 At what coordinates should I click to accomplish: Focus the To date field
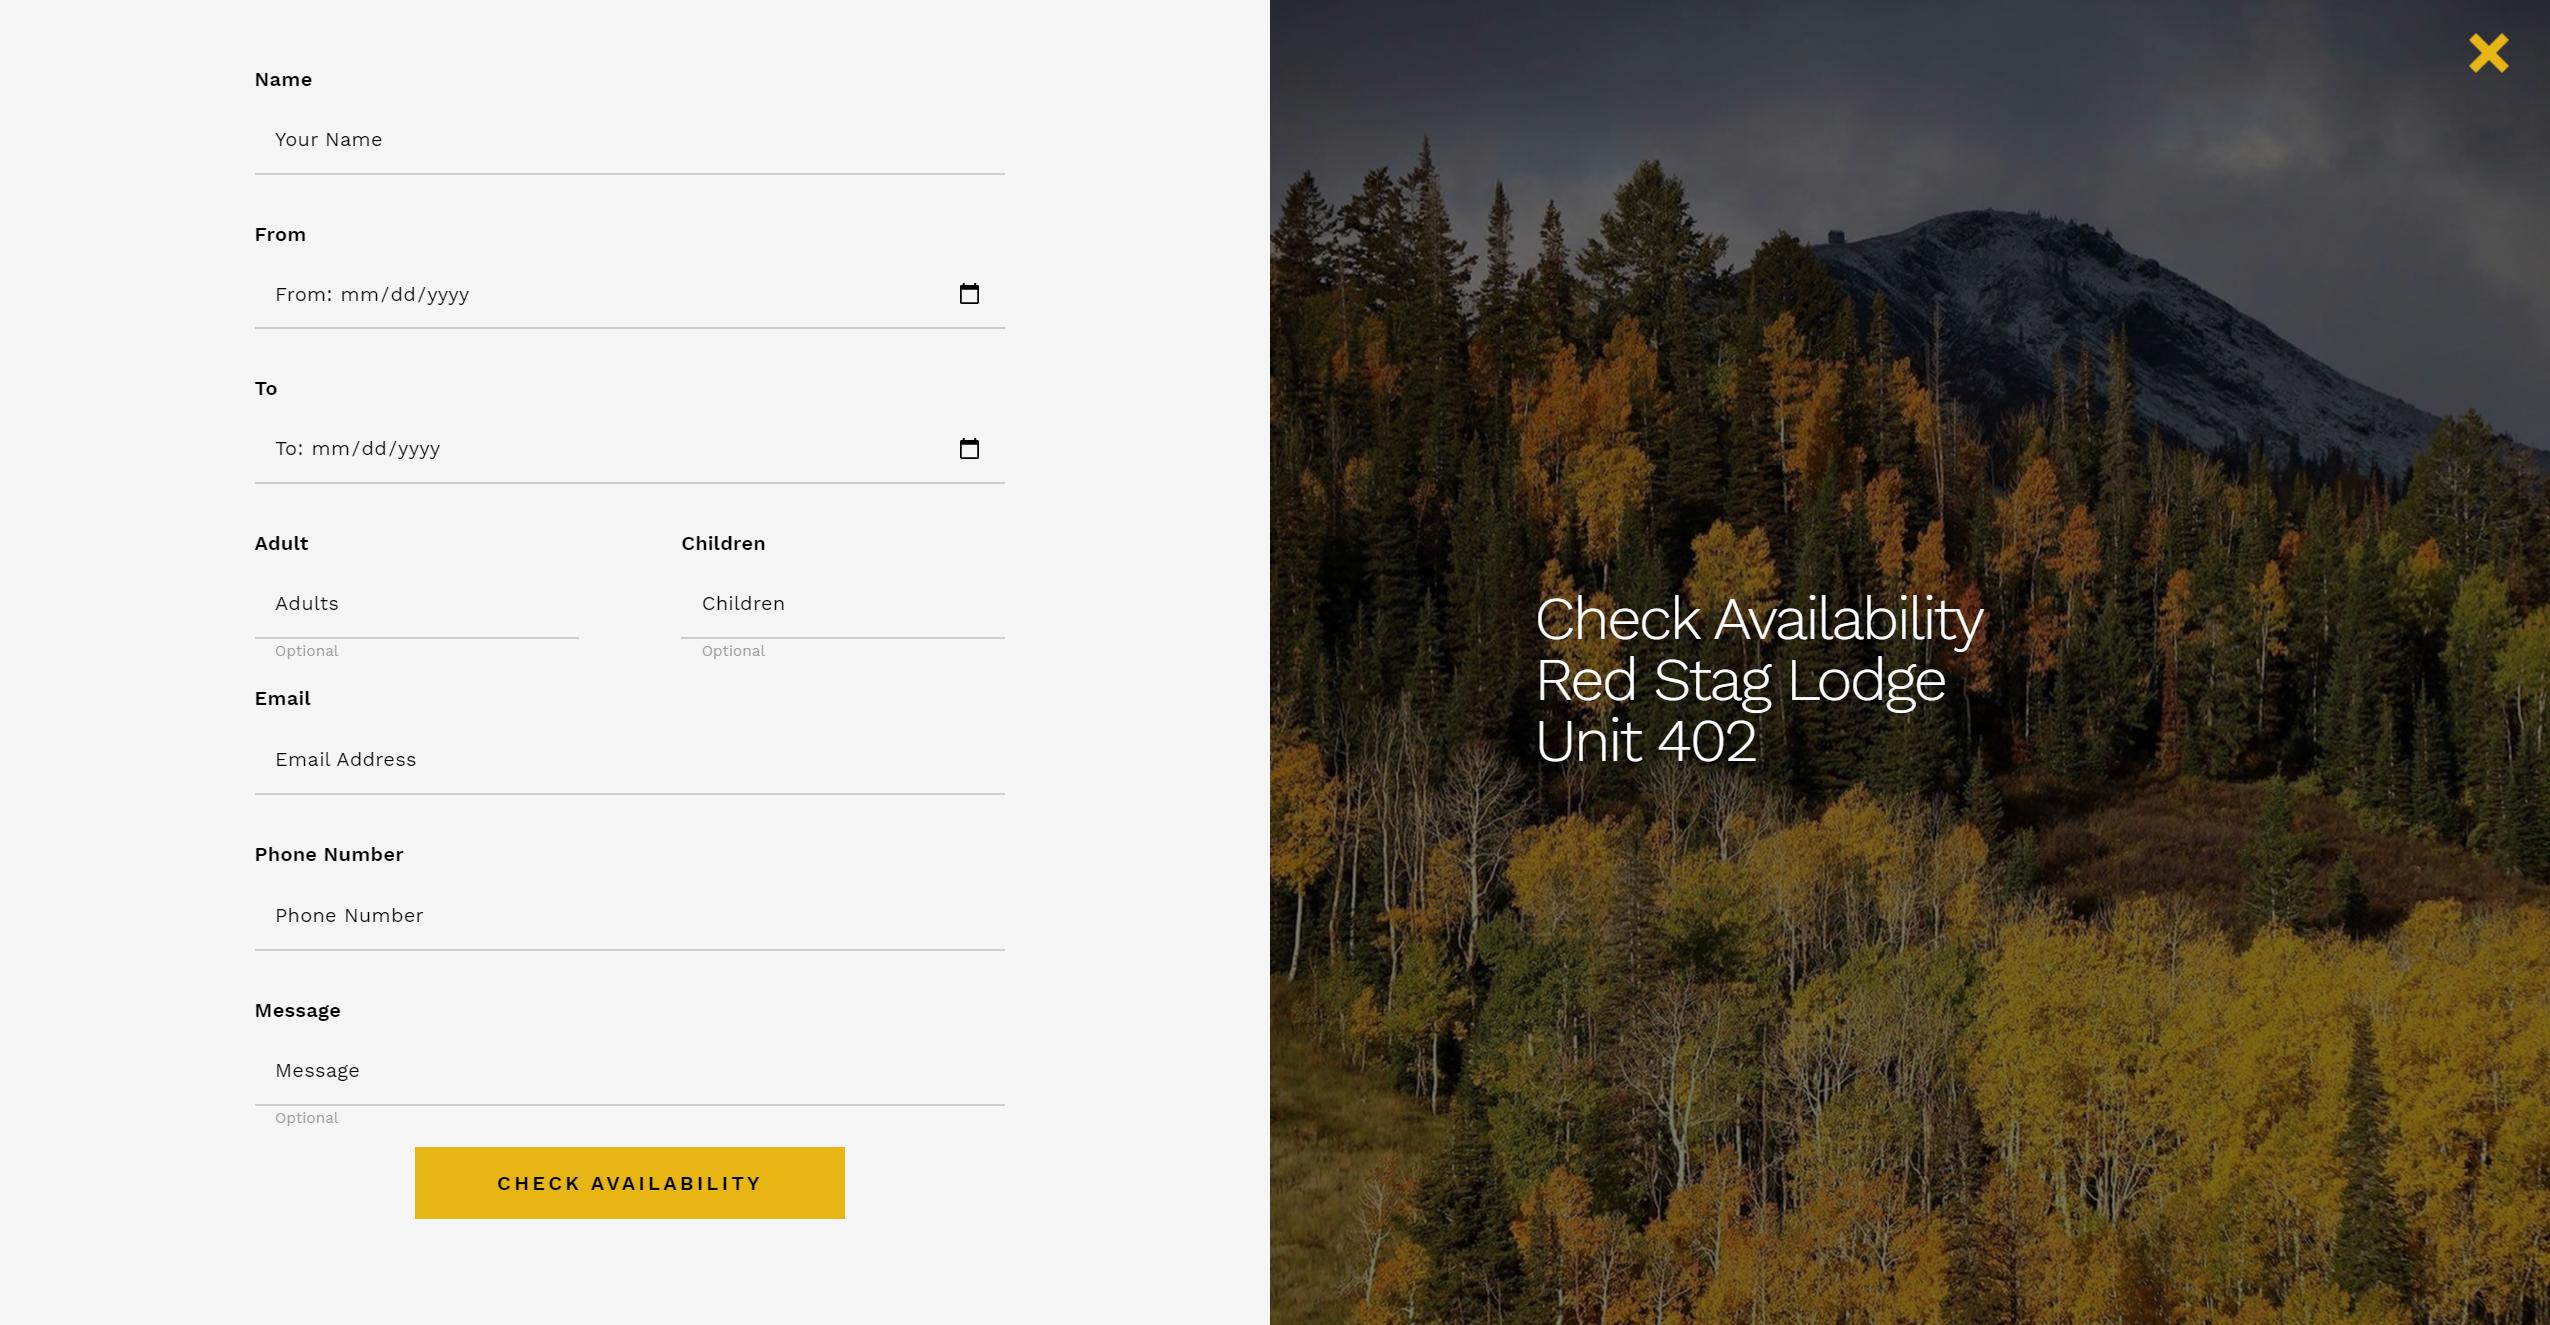(630, 449)
